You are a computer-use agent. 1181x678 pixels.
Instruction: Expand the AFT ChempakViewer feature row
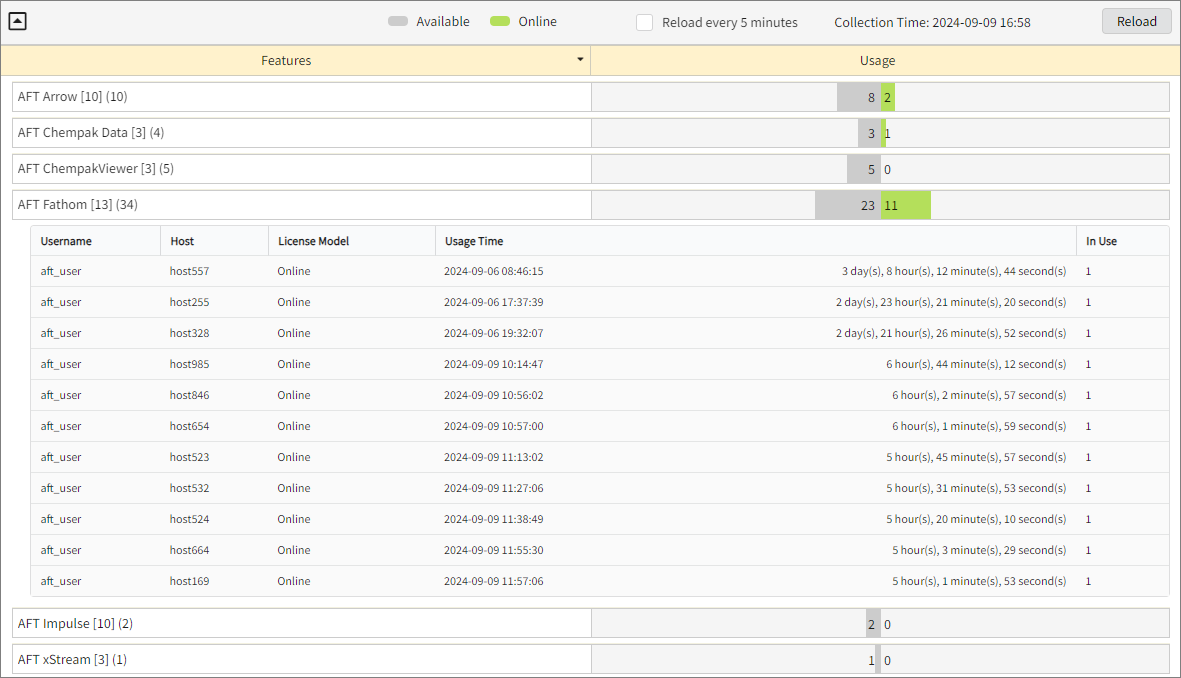coord(300,168)
